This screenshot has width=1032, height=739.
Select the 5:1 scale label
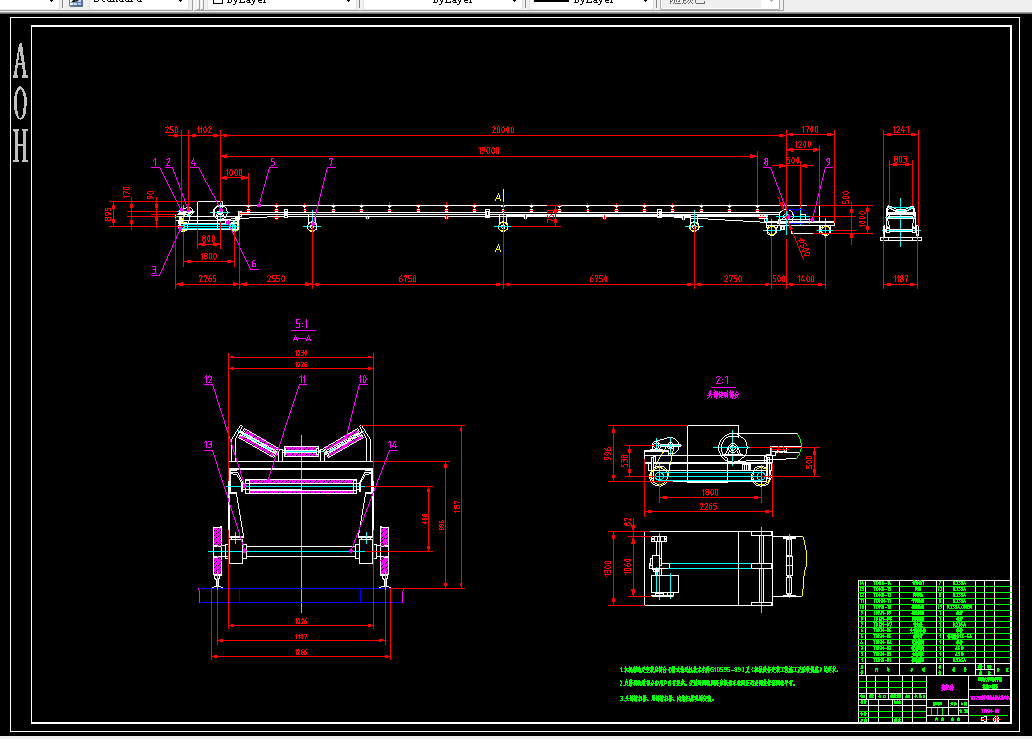301,324
